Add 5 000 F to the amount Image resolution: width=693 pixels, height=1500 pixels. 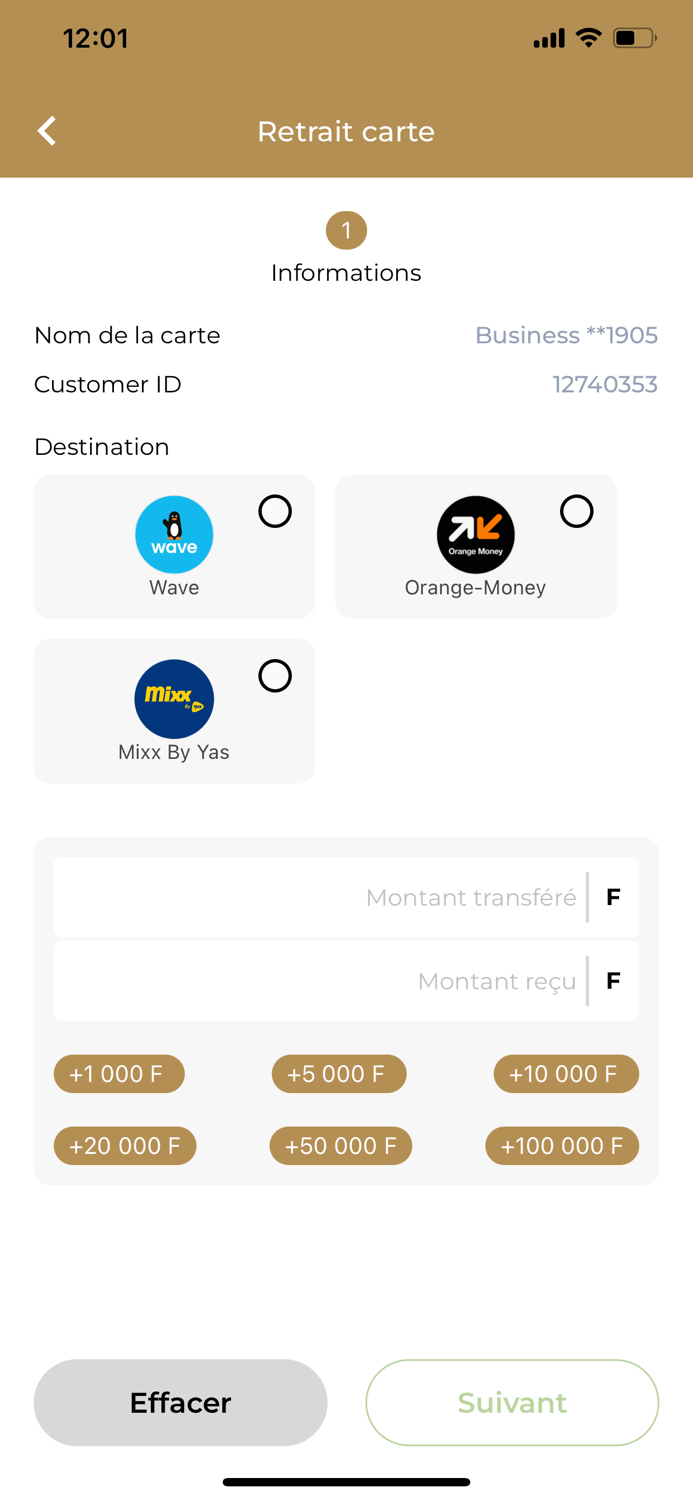coord(339,1073)
